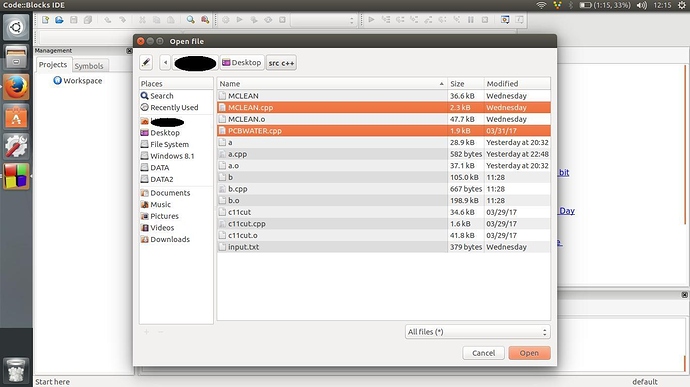This screenshot has width=690, height=387.
Task: Toggle the type-a-file-name pencil button
Action: (x=146, y=63)
